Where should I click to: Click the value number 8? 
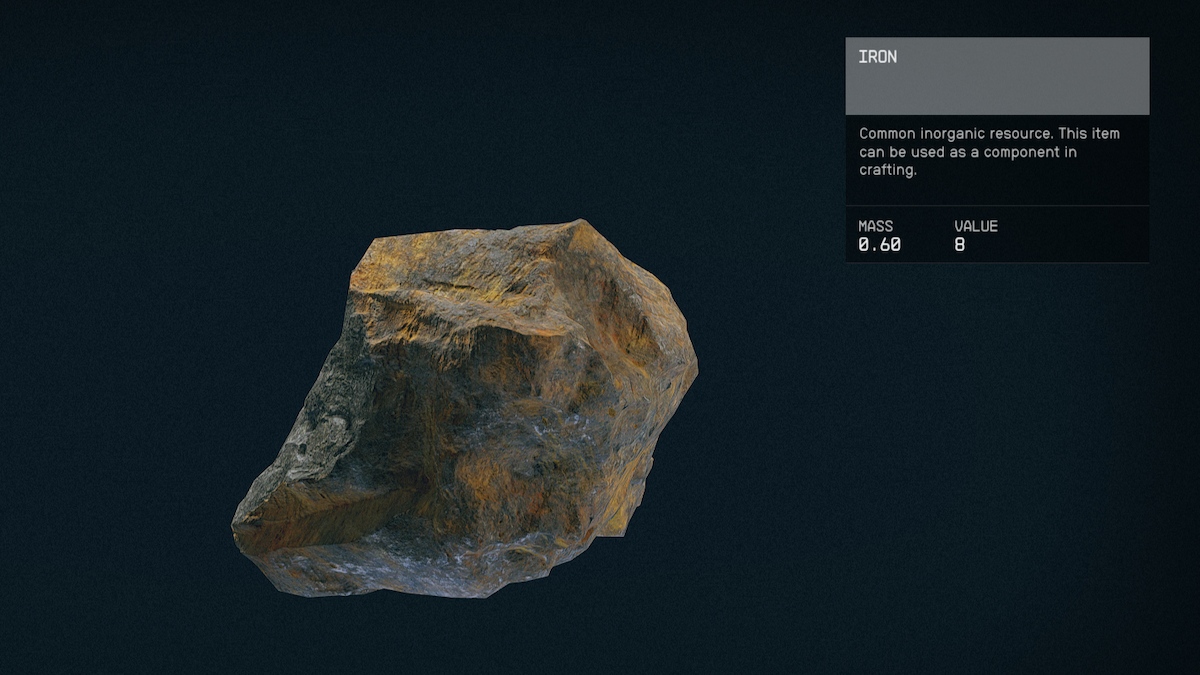pos(960,245)
